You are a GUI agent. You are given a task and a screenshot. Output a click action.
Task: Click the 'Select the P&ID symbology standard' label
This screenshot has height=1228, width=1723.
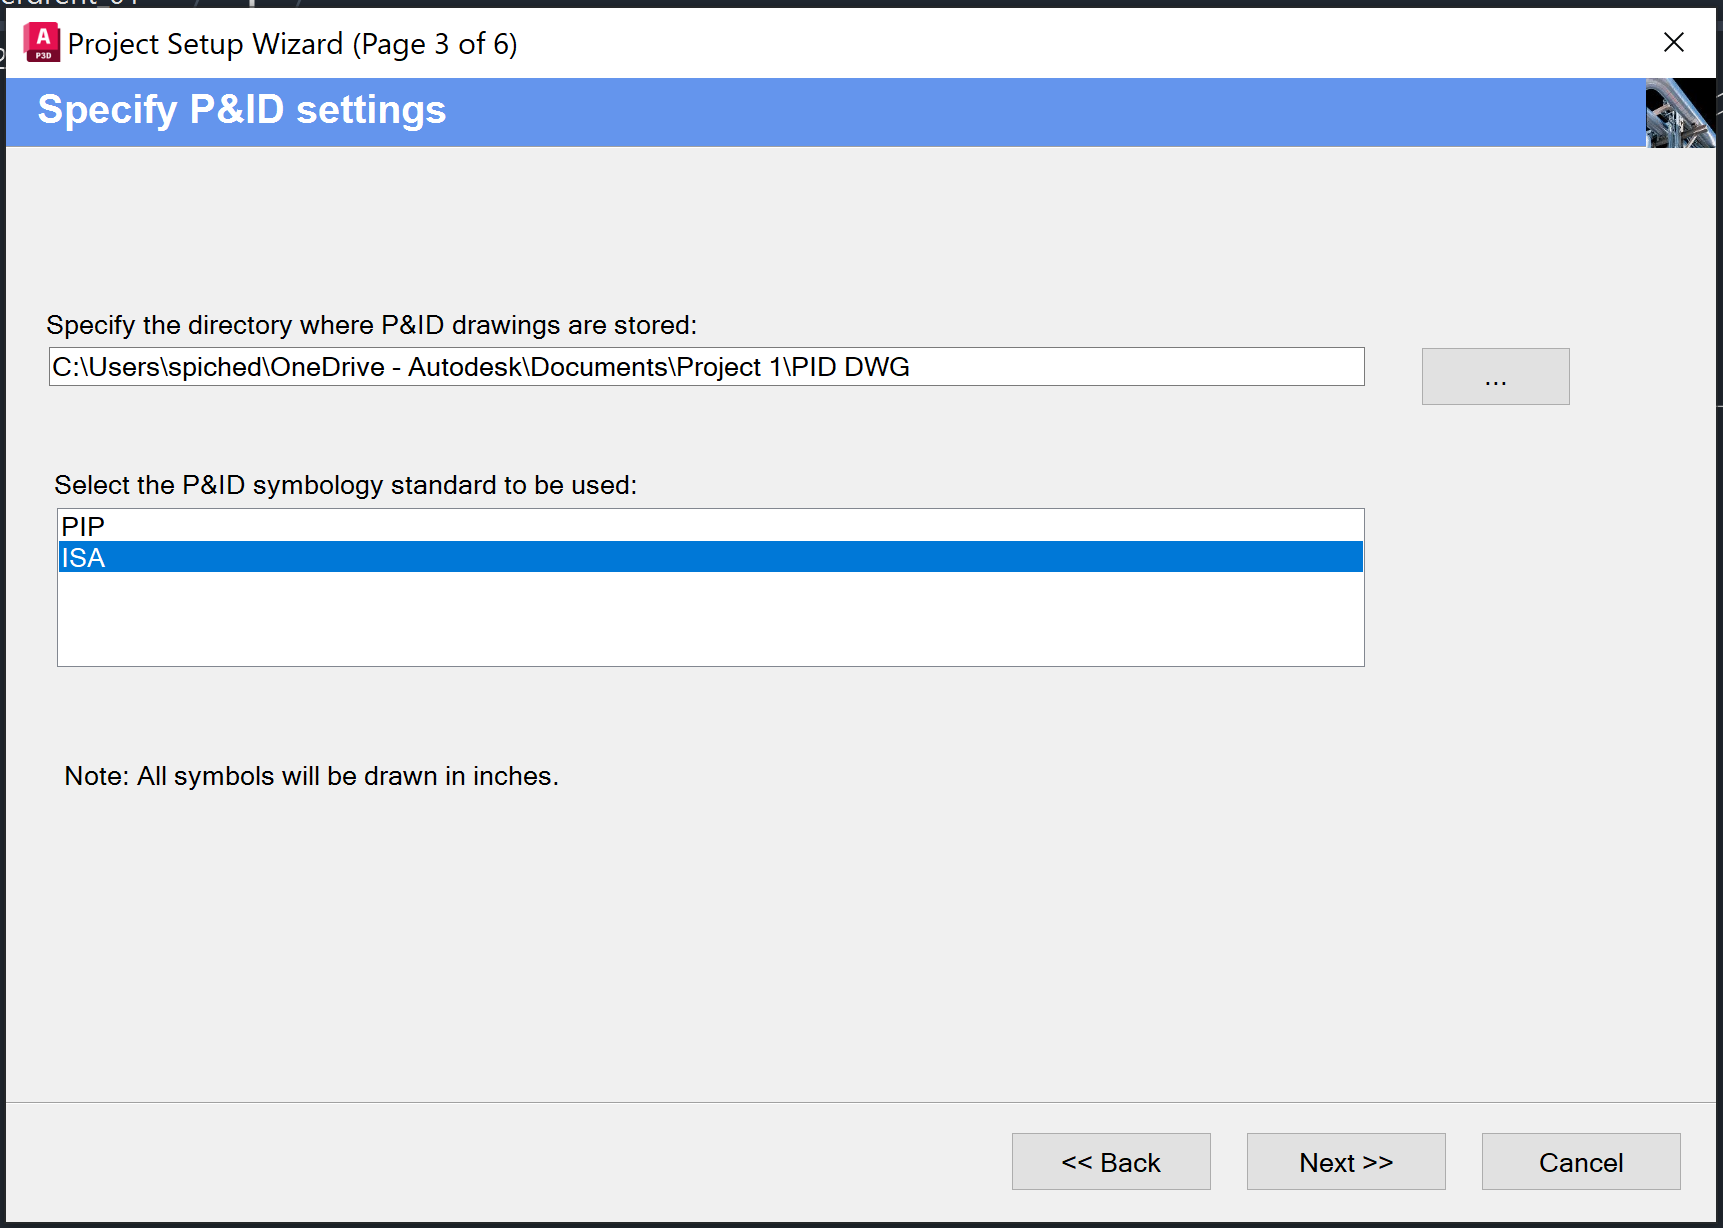[x=345, y=485]
